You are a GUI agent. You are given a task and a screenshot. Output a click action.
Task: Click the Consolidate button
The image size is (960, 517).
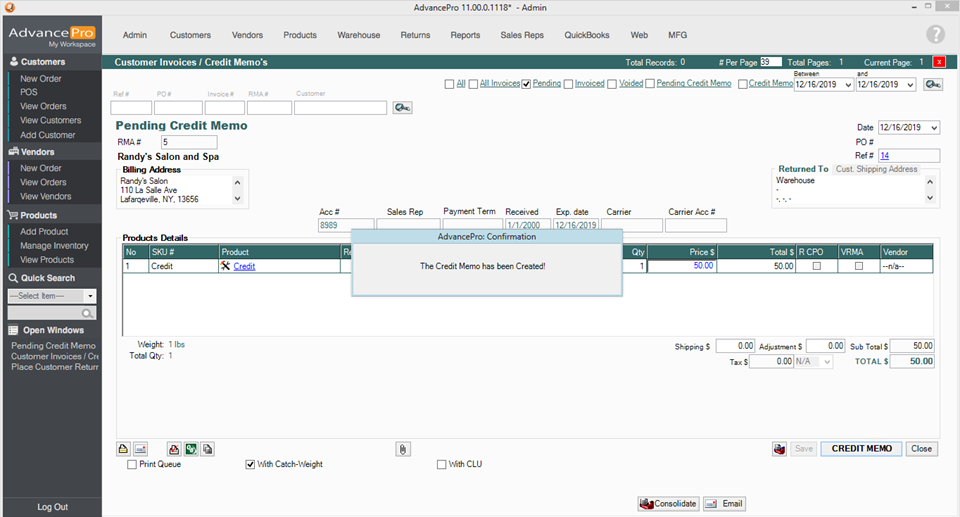click(x=668, y=504)
